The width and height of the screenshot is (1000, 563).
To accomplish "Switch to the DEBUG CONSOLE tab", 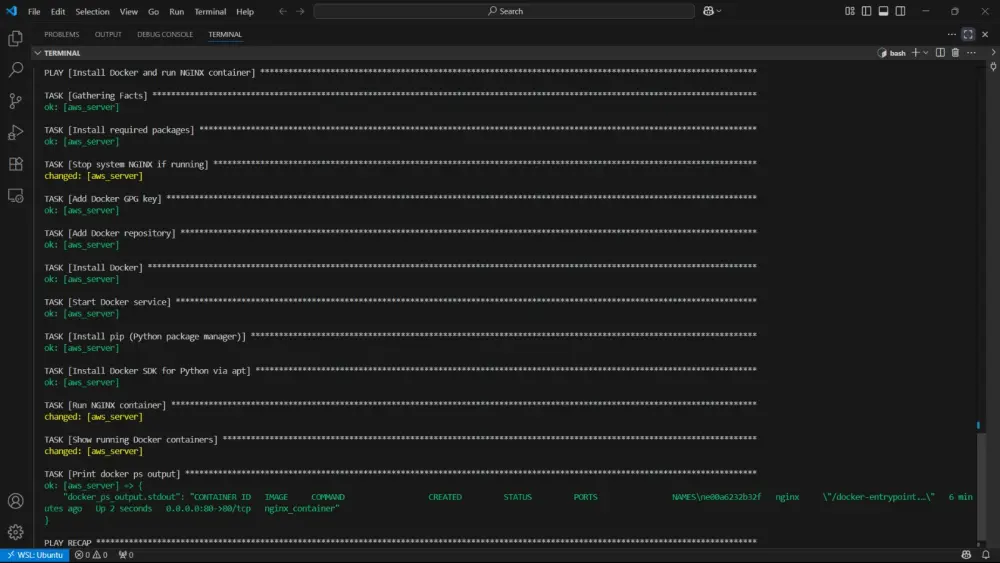I will click(x=165, y=34).
